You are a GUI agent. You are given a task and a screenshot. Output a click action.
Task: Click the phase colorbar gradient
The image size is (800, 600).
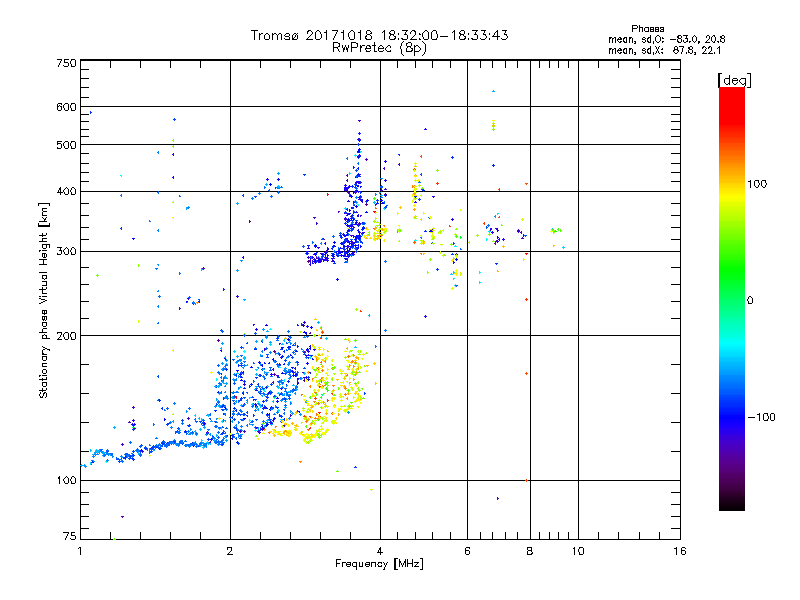point(732,299)
